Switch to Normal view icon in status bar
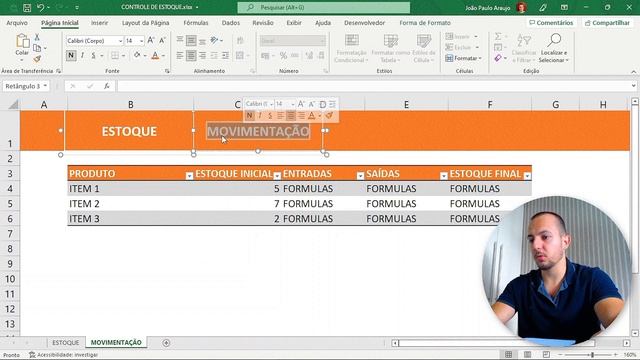640x360 pixels. (x=509, y=354)
